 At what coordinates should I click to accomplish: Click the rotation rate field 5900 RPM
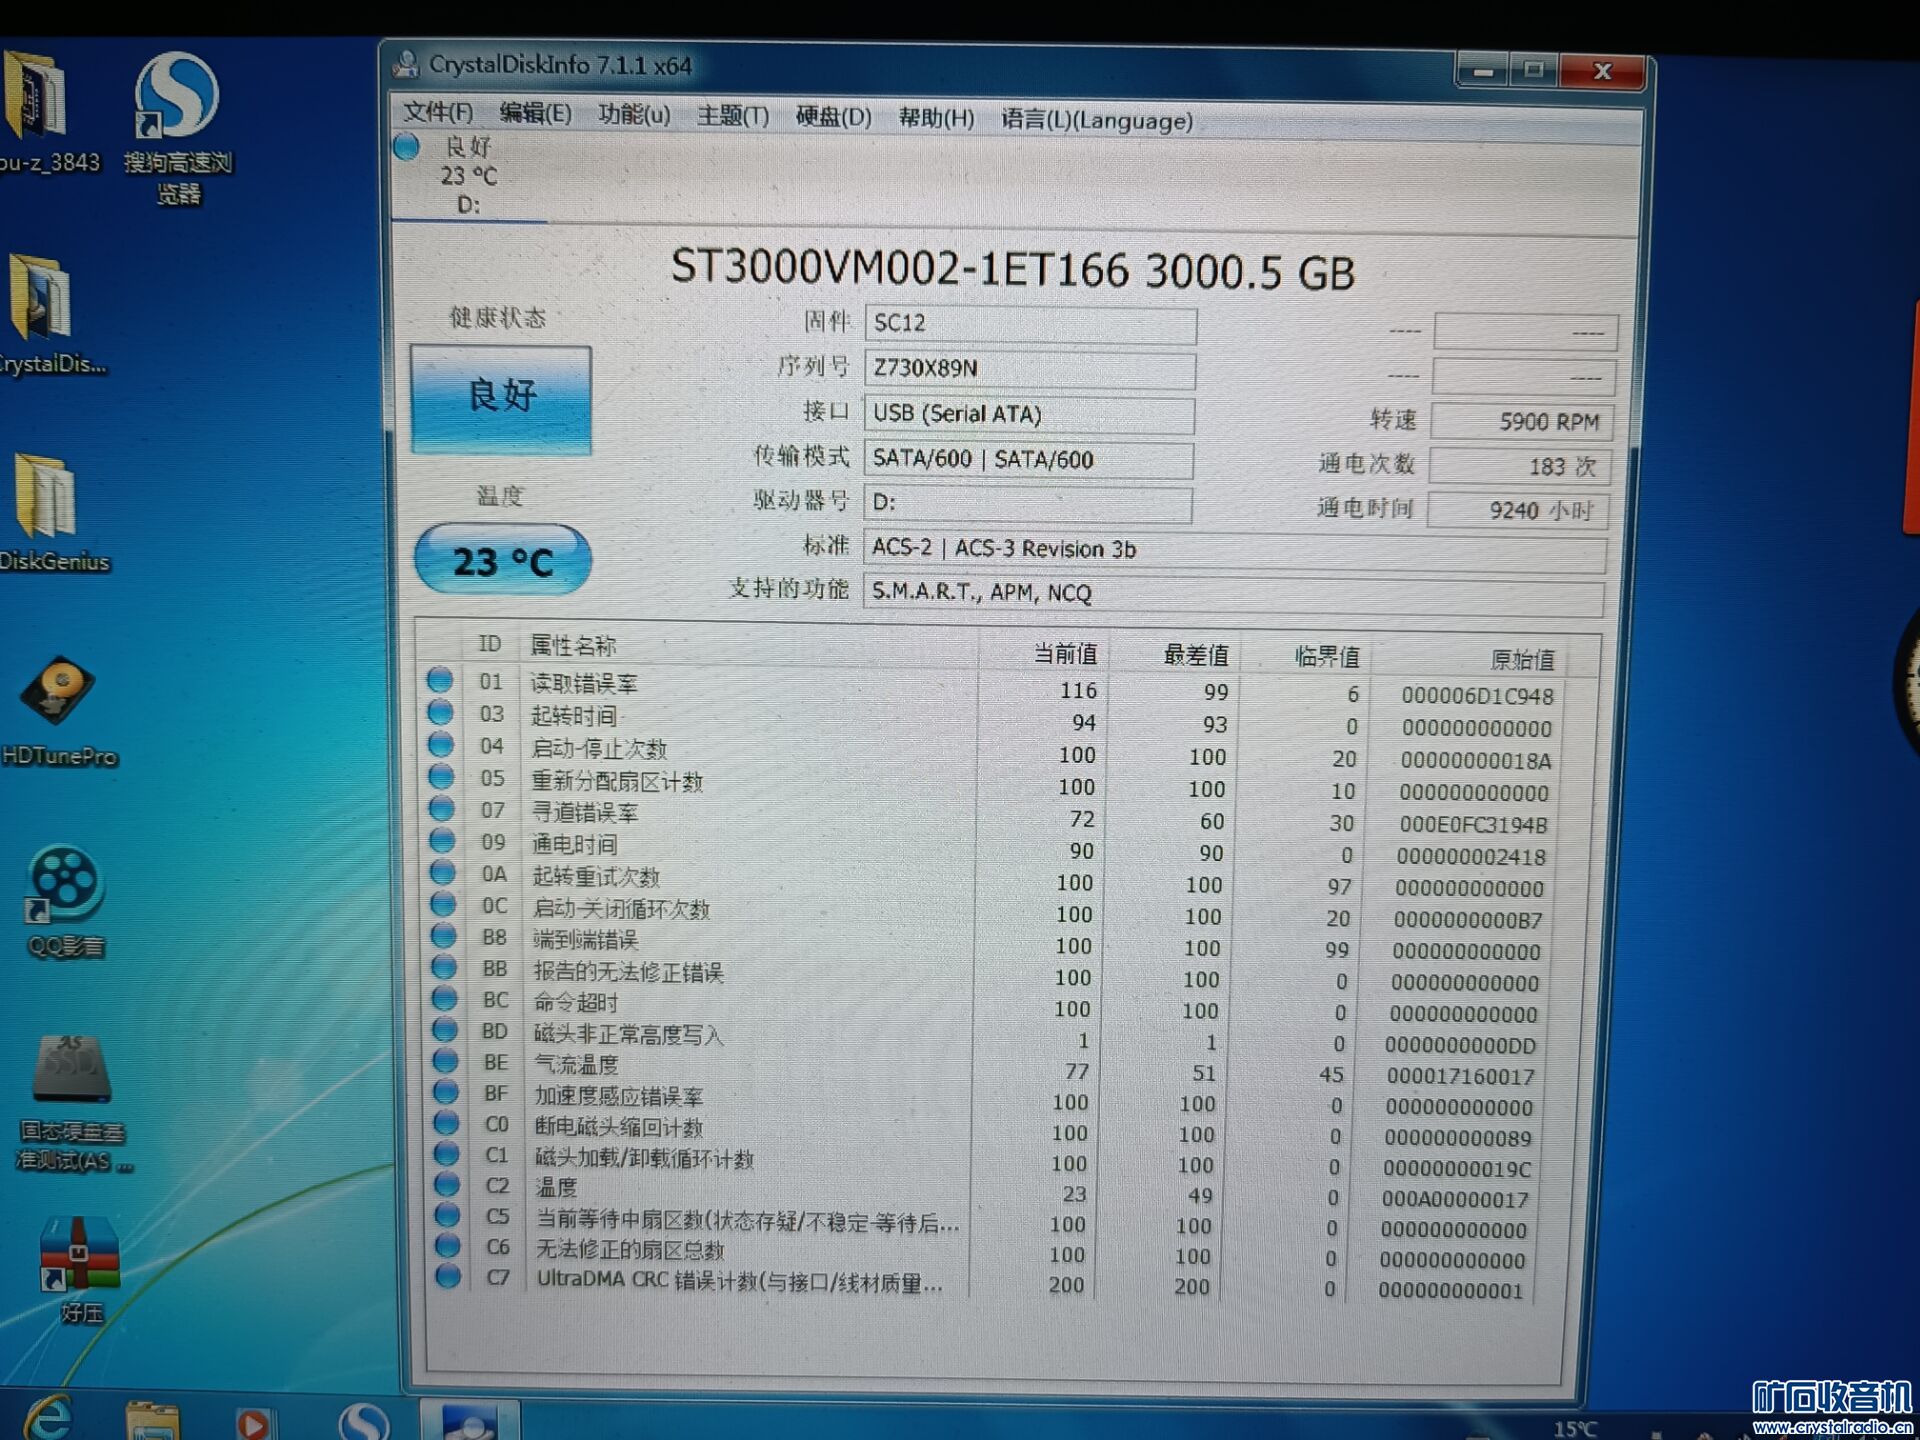pos(1521,421)
